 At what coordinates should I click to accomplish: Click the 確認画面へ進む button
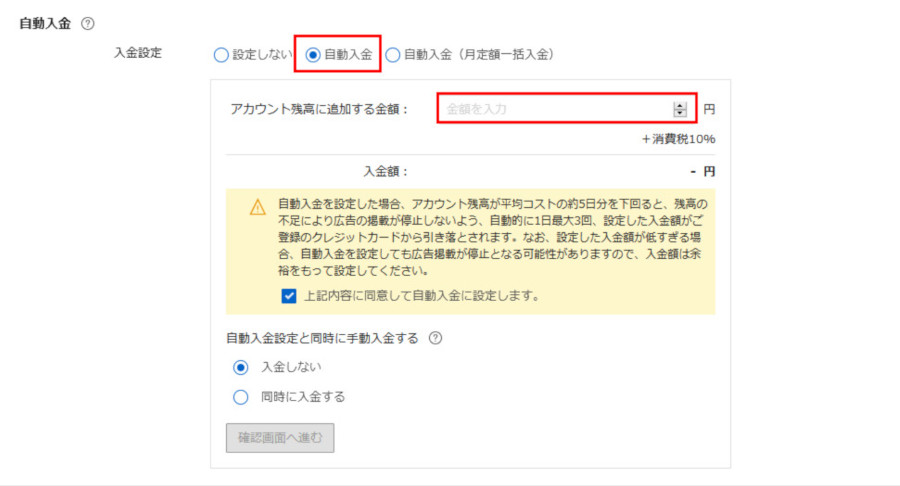click(x=280, y=438)
